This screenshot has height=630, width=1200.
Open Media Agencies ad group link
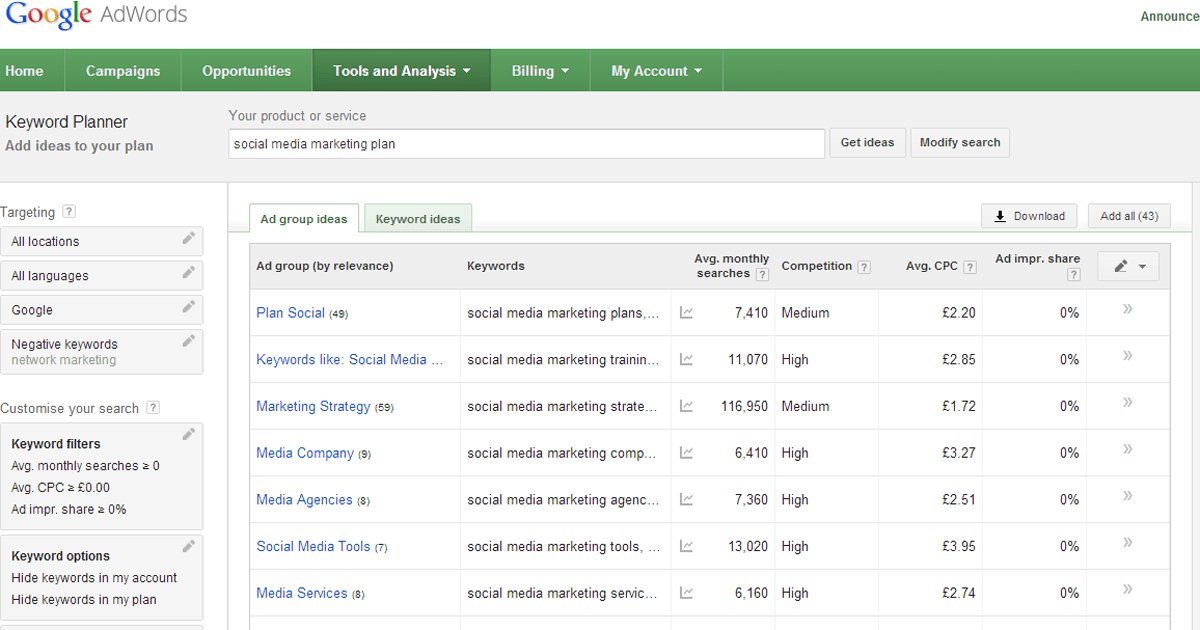pyautogui.click(x=304, y=500)
